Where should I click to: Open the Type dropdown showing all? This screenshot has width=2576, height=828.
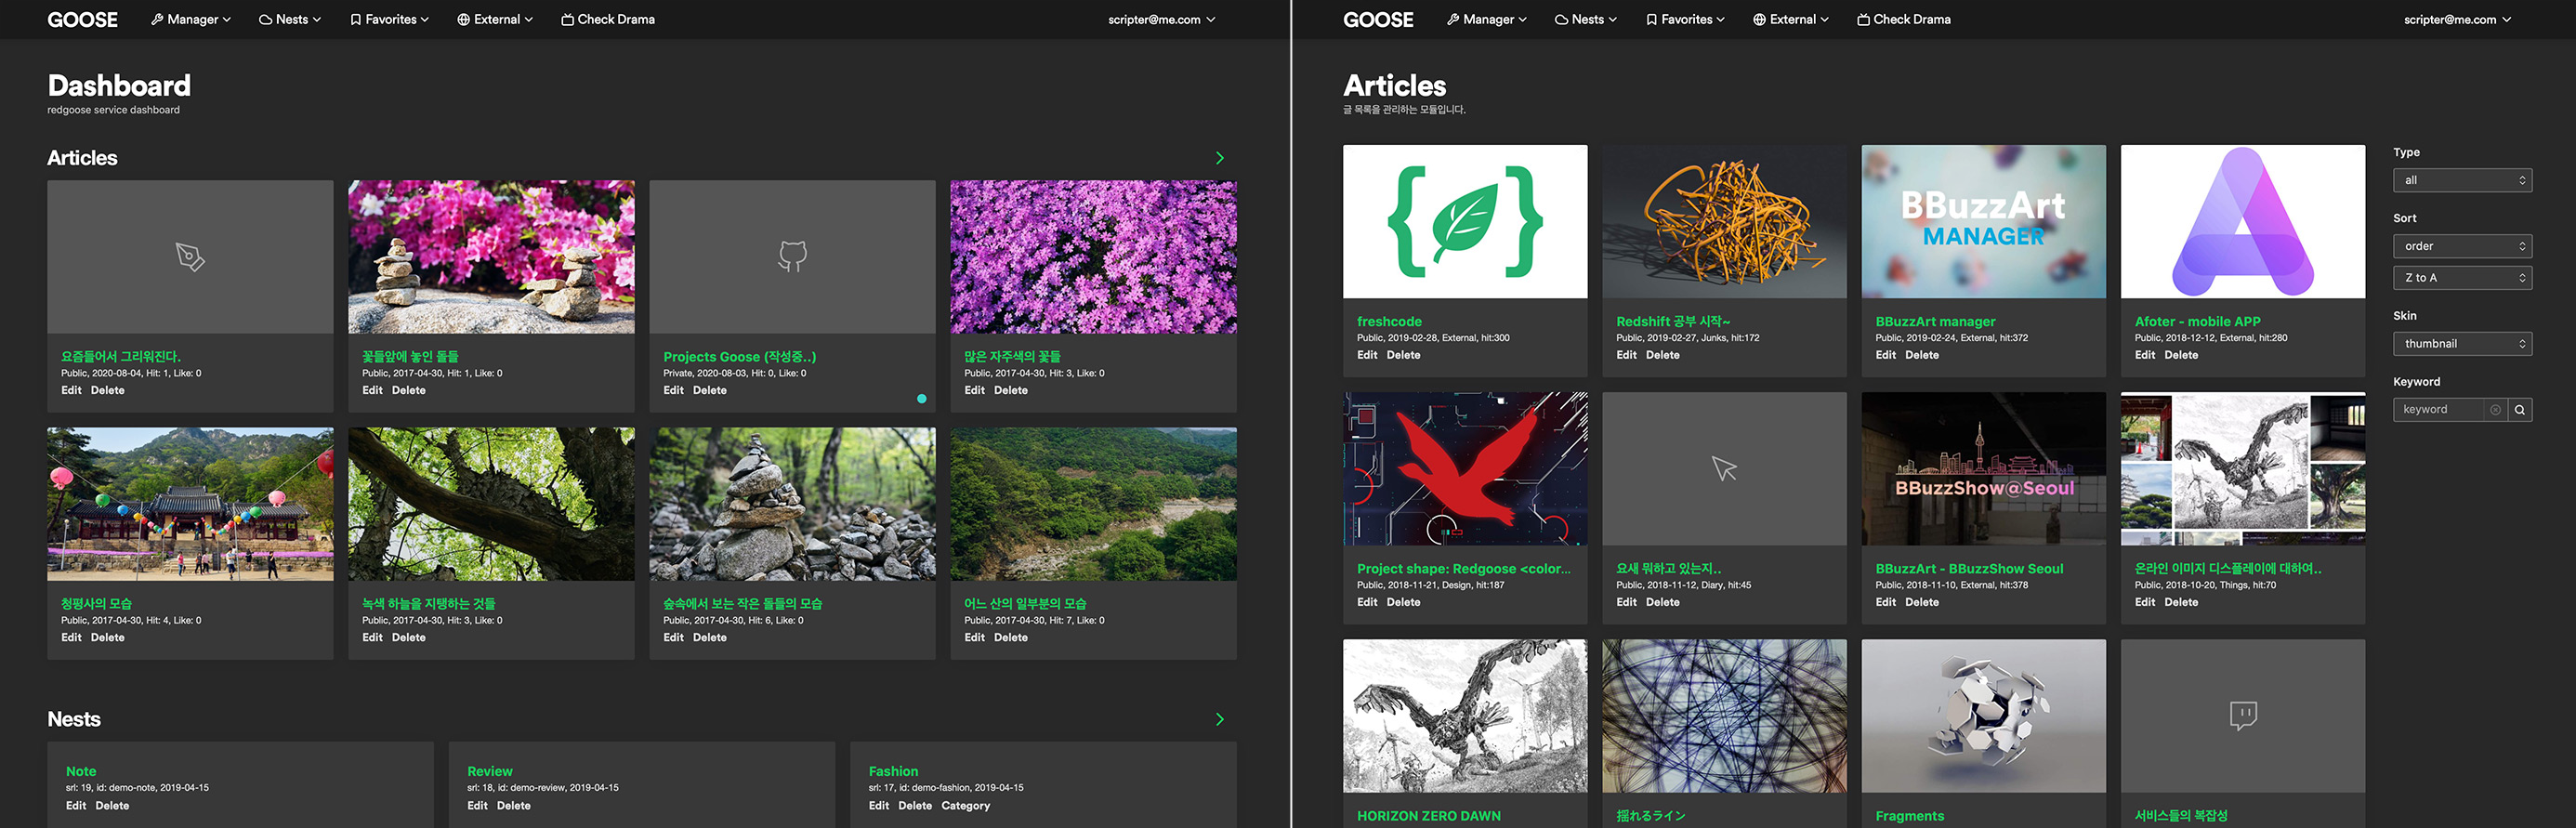[x=2461, y=180]
